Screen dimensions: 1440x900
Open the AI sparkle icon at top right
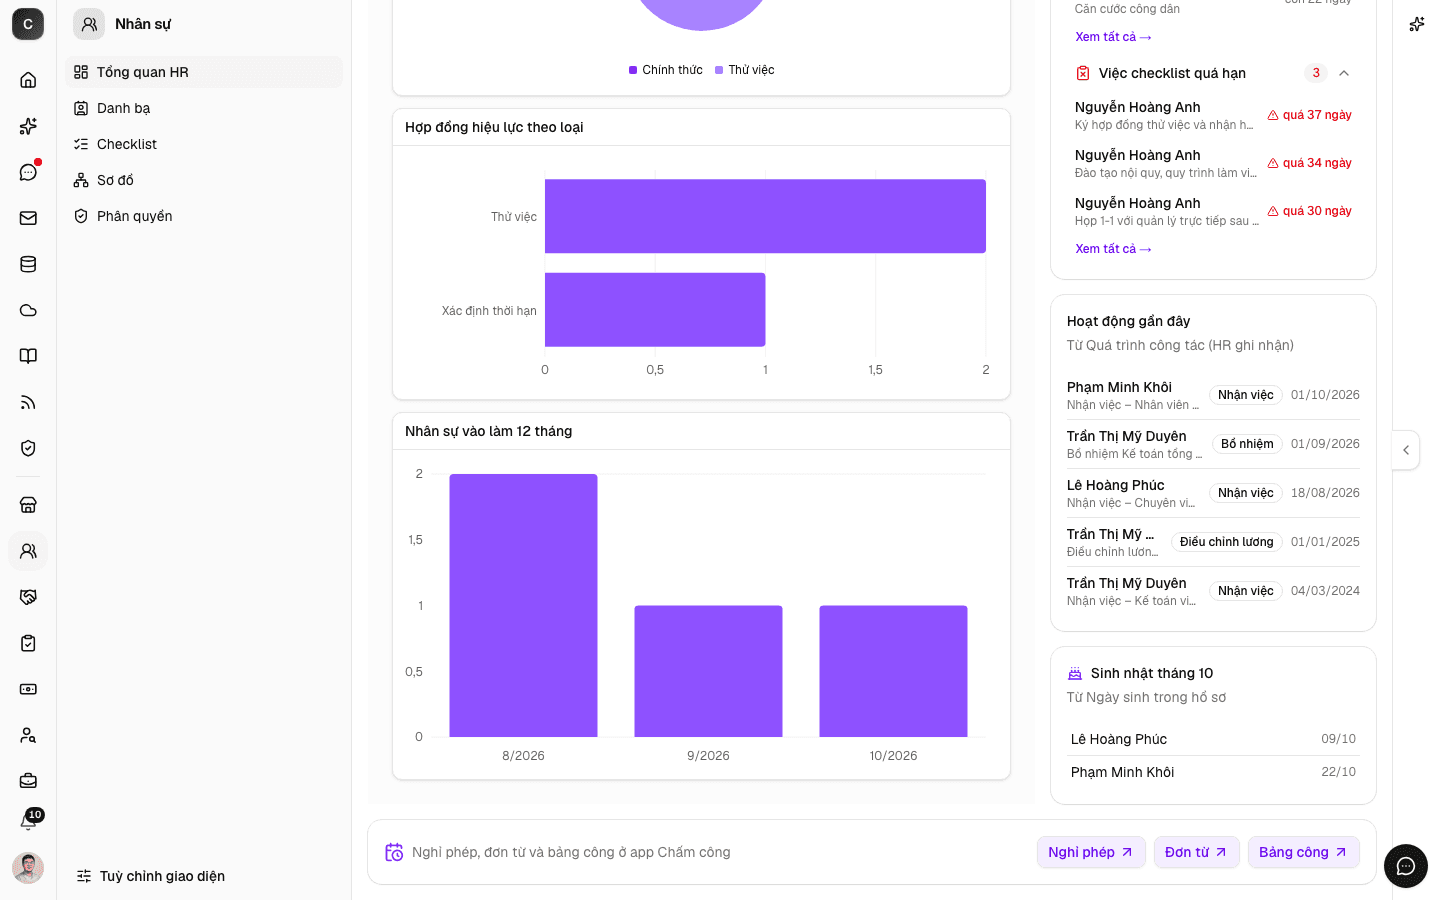(1416, 24)
